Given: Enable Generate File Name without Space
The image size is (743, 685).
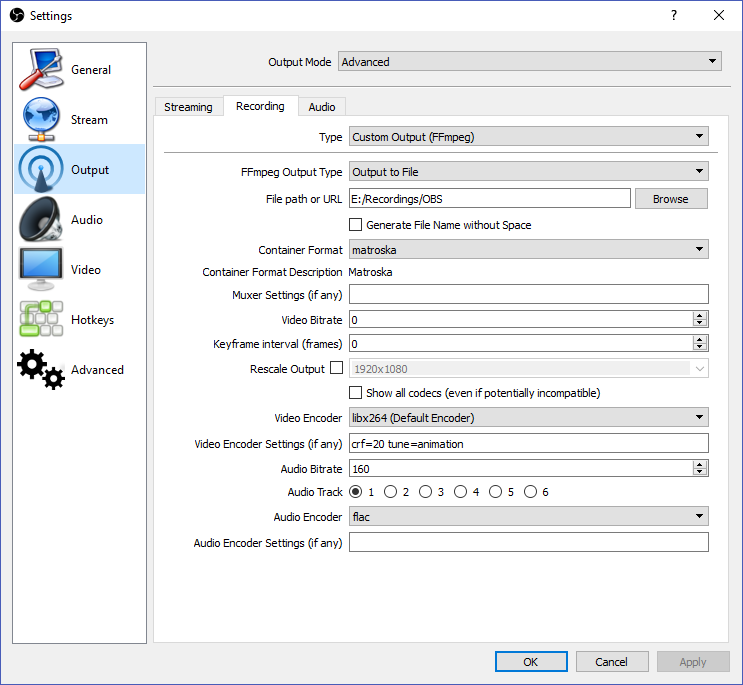Looking at the screenshot, I should click(x=355, y=225).
